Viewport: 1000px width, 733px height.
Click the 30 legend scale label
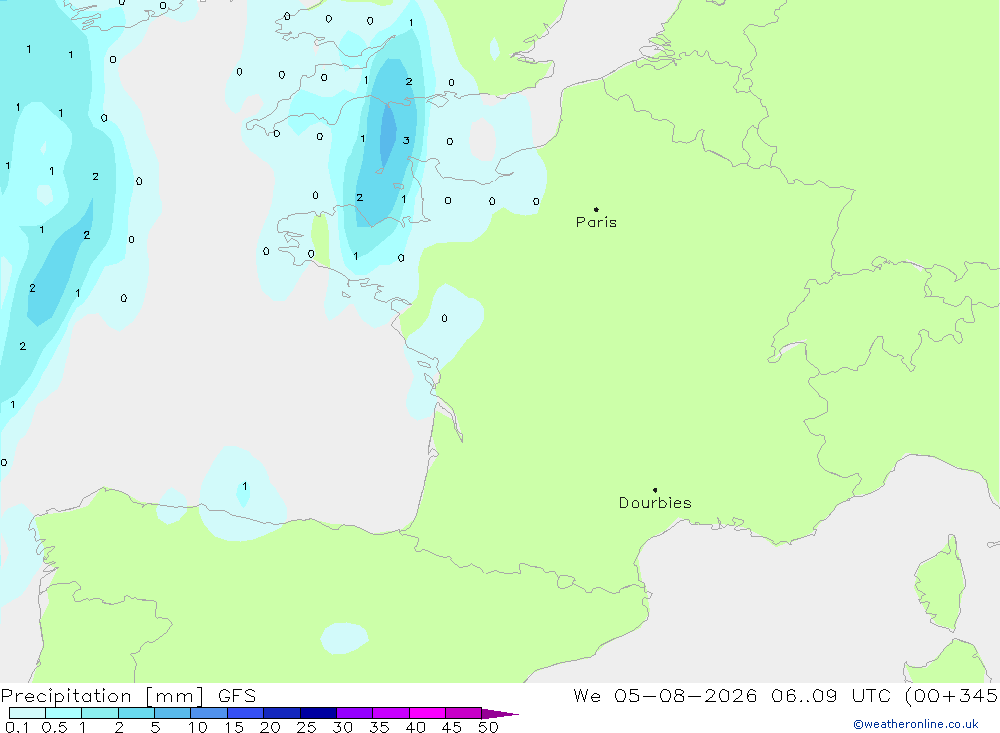point(343,727)
